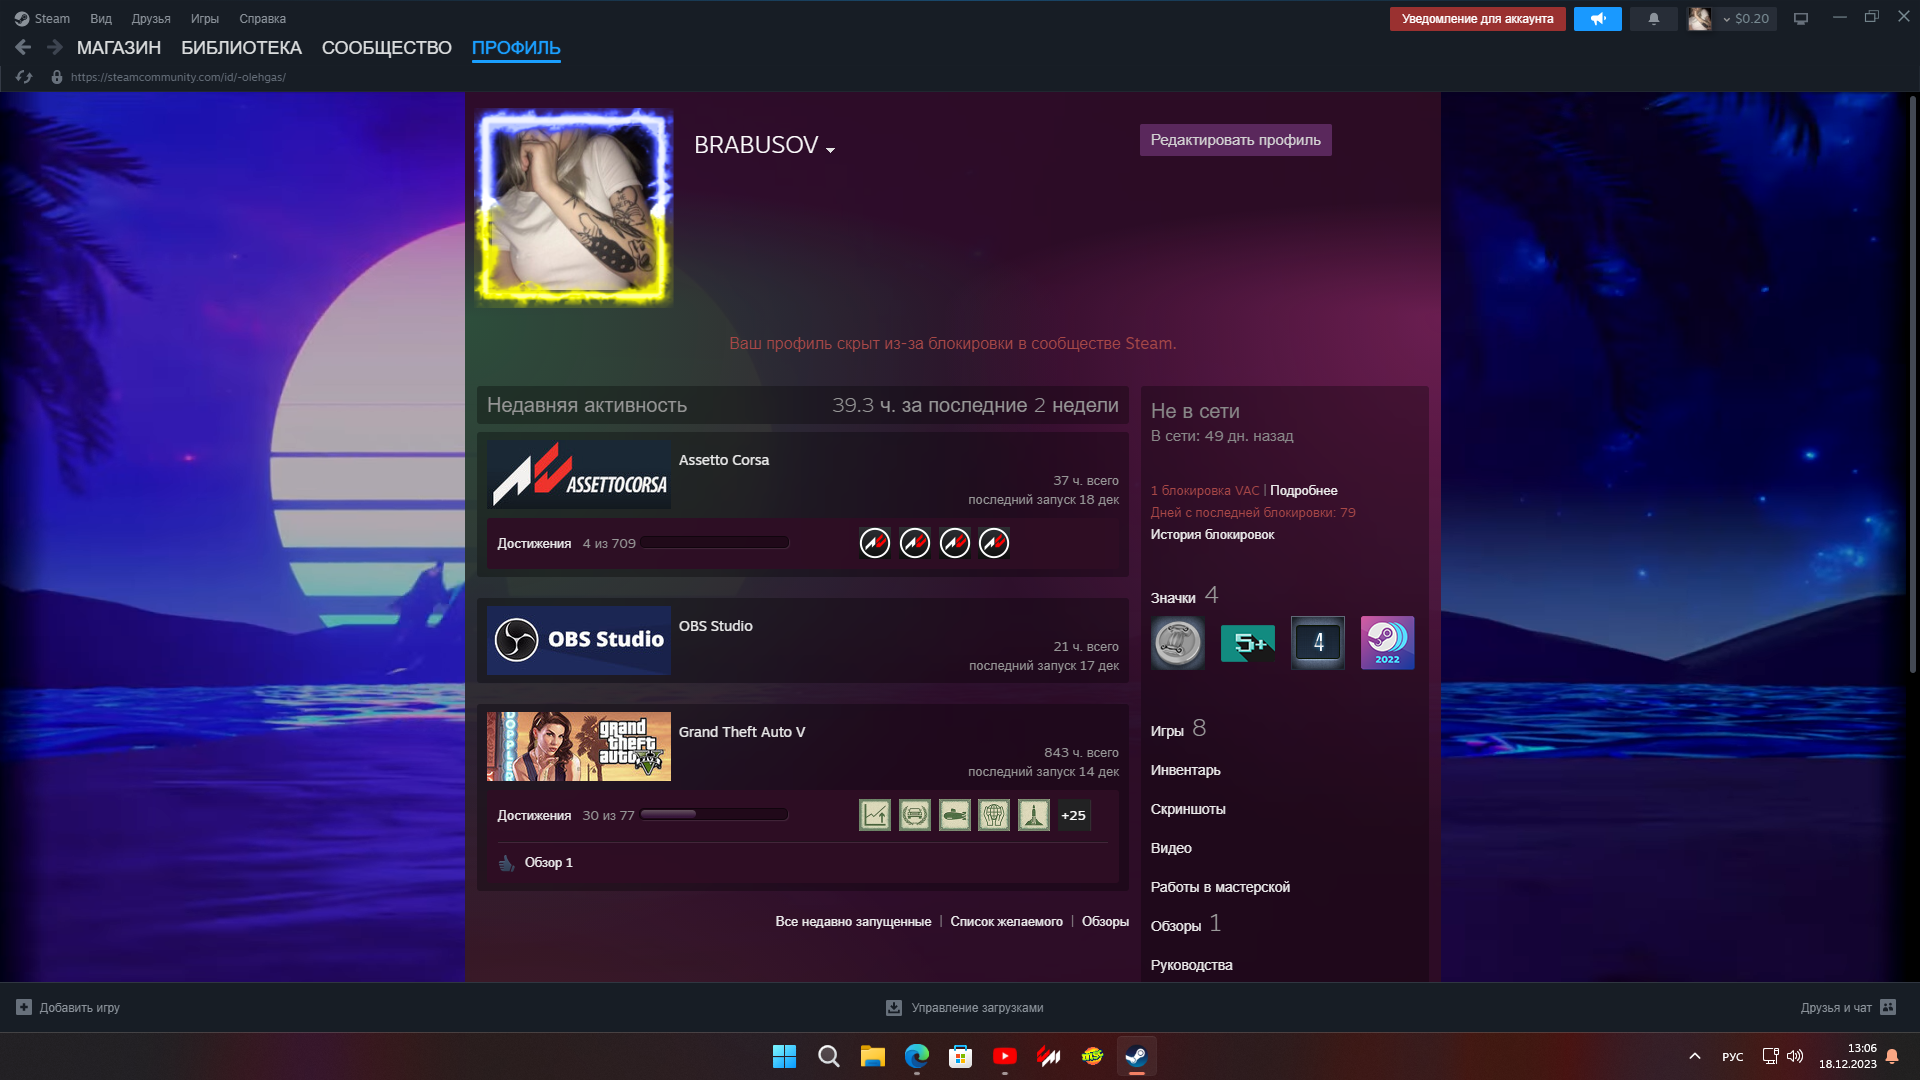The image size is (1920, 1080).
Task: Open the Обзор 1 review link
Action: [549, 862]
